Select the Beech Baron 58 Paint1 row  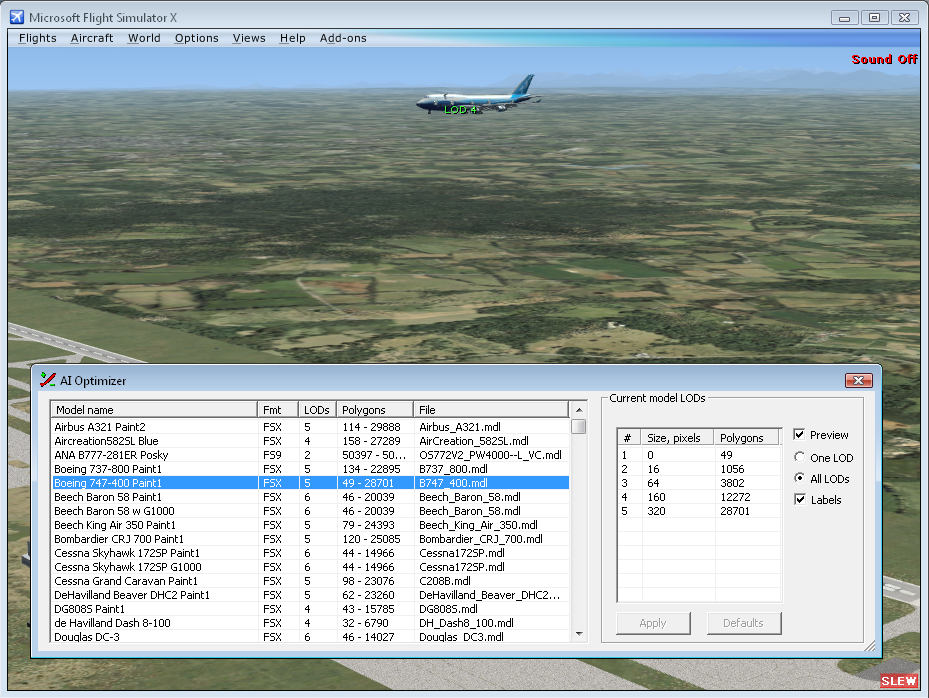click(x=310, y=497)
